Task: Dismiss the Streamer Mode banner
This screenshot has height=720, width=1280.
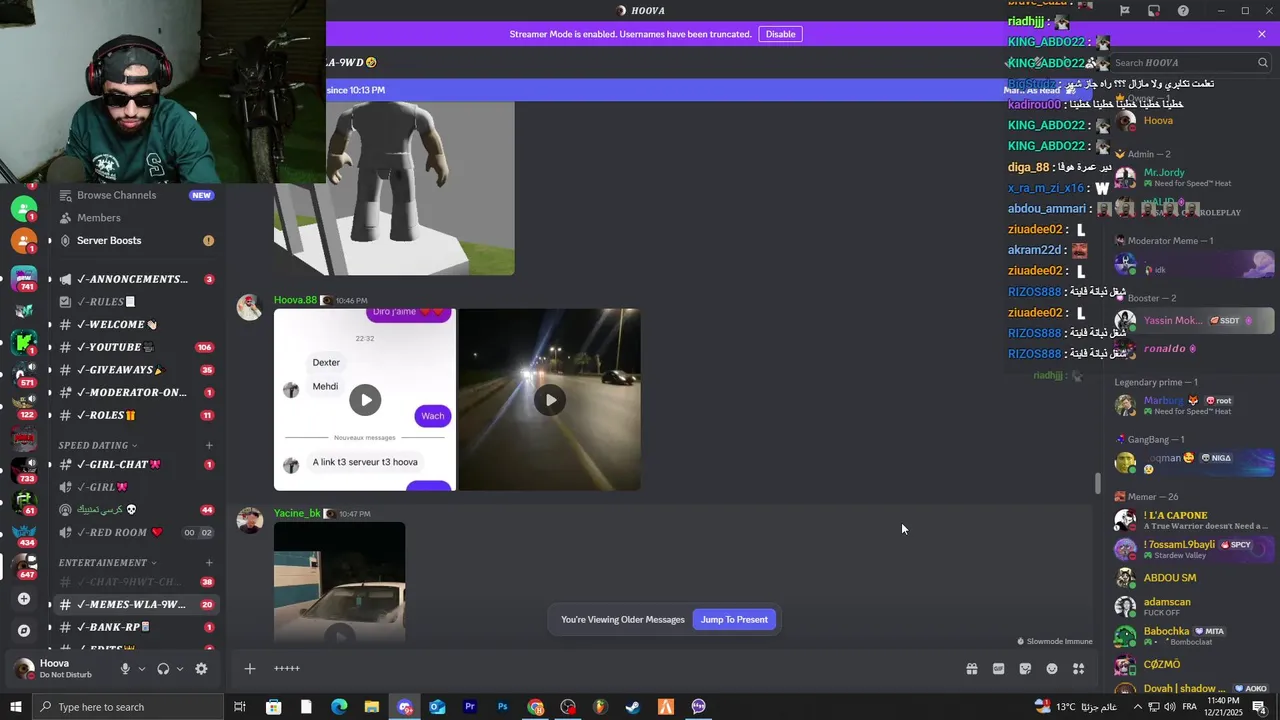Action: pos(1262,34)
